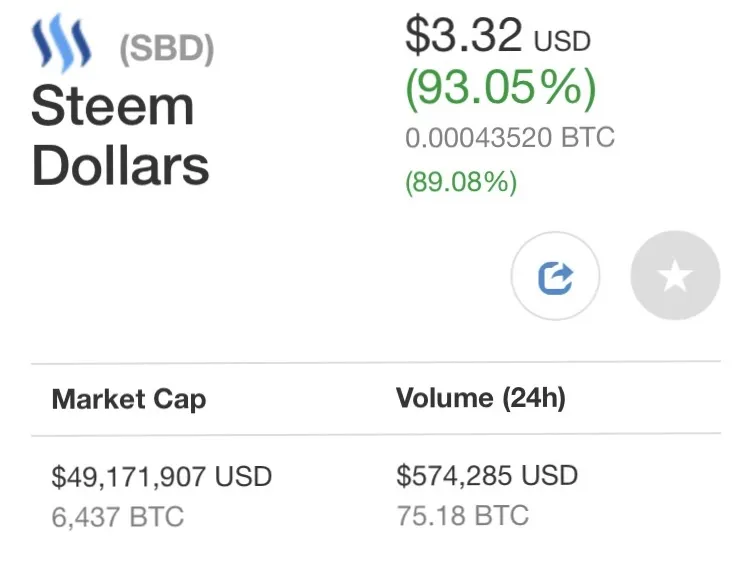Toggle the star favorite button
Image resolution: width=750 pixels, height=562 pixels.
(x=675, y=275)
